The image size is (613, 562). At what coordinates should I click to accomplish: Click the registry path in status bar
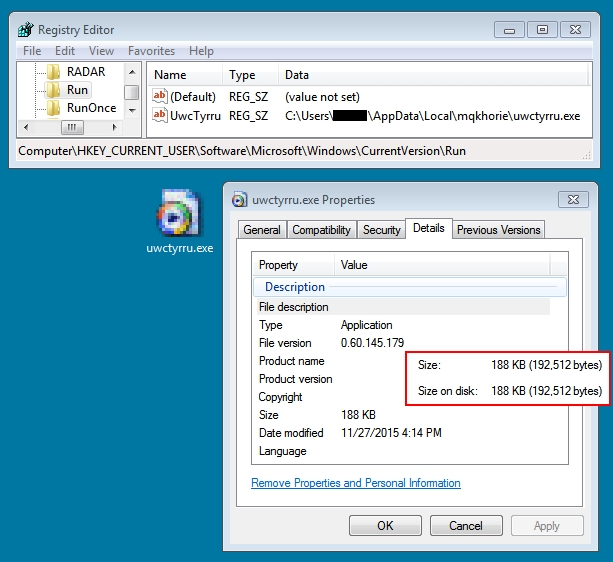[242, 151]
